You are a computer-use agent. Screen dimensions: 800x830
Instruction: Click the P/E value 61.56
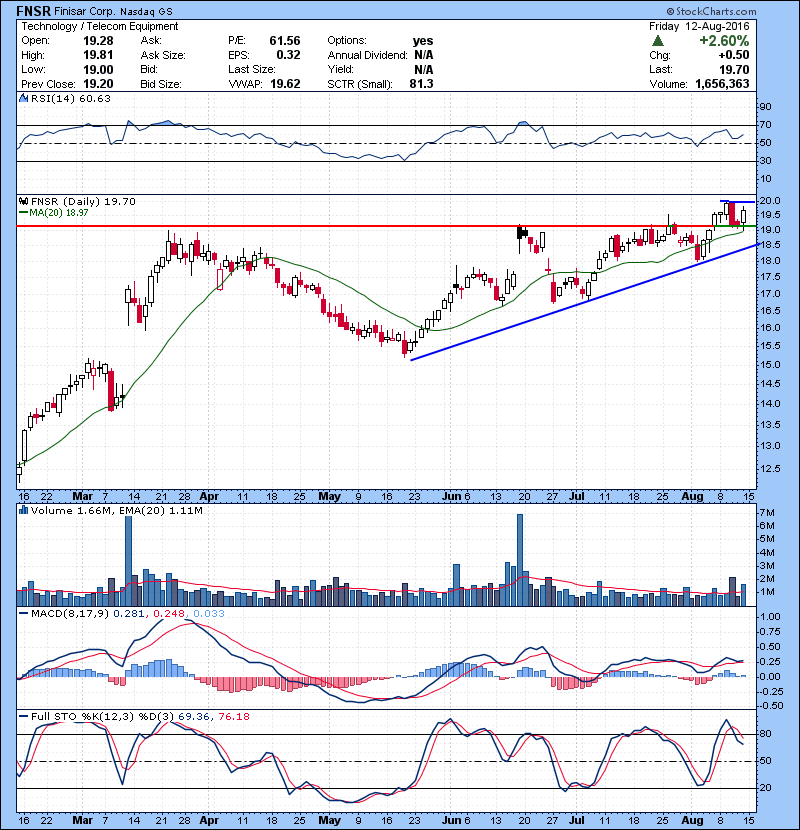(x=285, y=41)
